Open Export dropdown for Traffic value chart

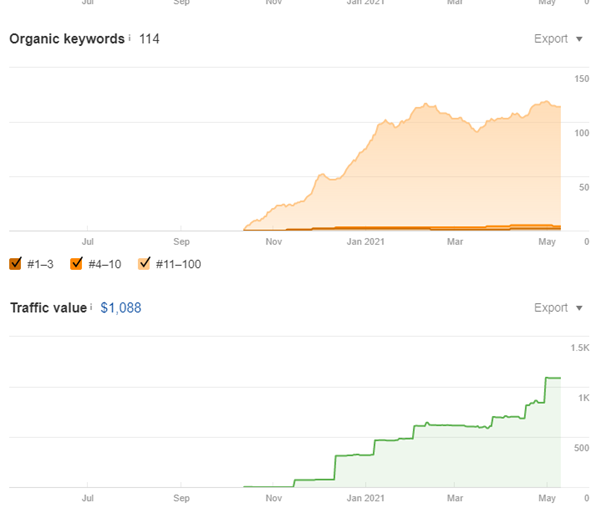click(x=558, y=308)
